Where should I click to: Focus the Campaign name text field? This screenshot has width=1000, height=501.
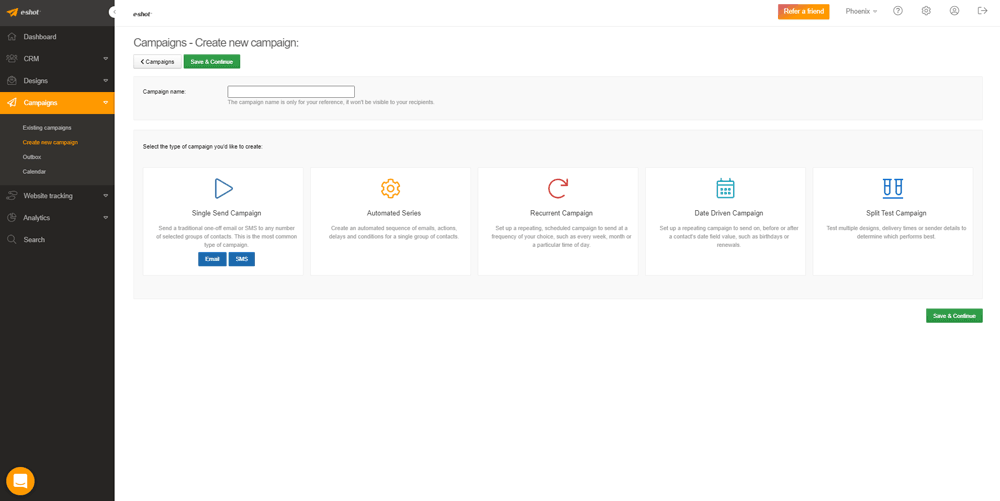[291, 92]
